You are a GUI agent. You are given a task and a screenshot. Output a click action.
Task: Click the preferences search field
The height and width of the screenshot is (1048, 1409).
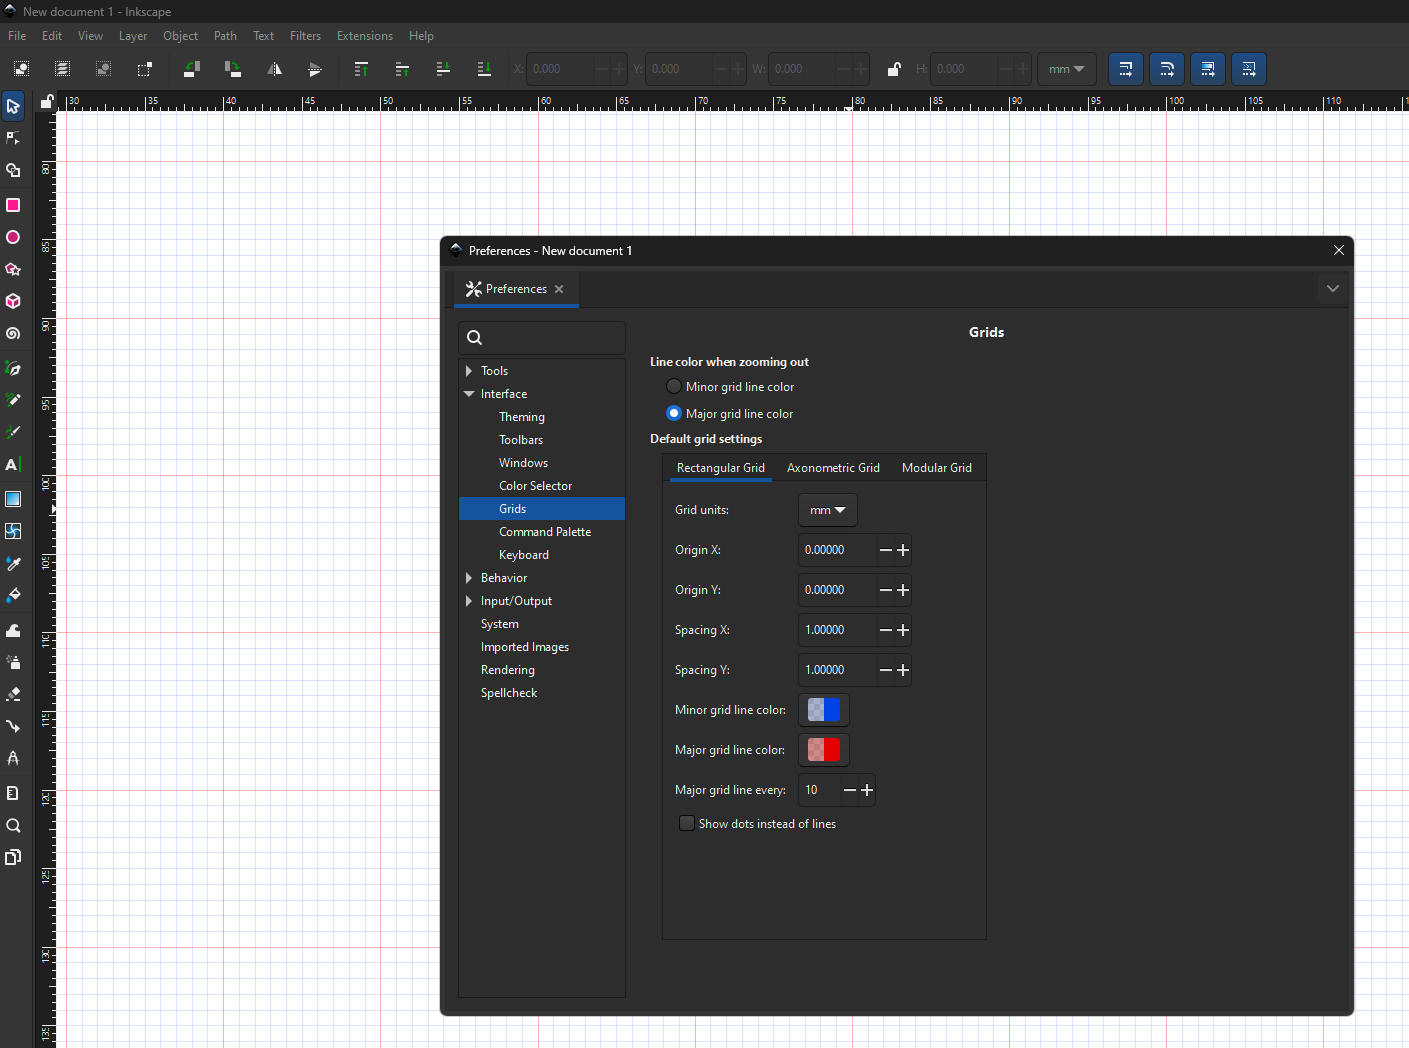(x=542, y=338)
